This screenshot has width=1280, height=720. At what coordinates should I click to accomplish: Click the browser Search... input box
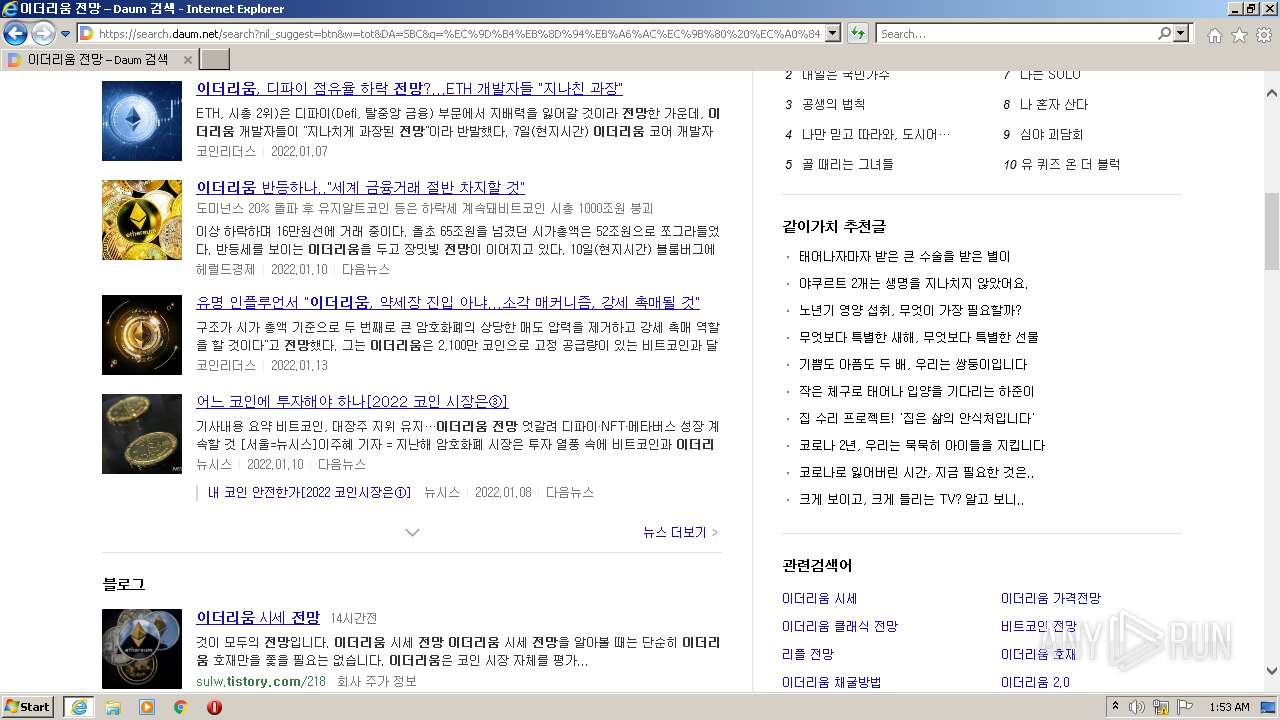1016,34
